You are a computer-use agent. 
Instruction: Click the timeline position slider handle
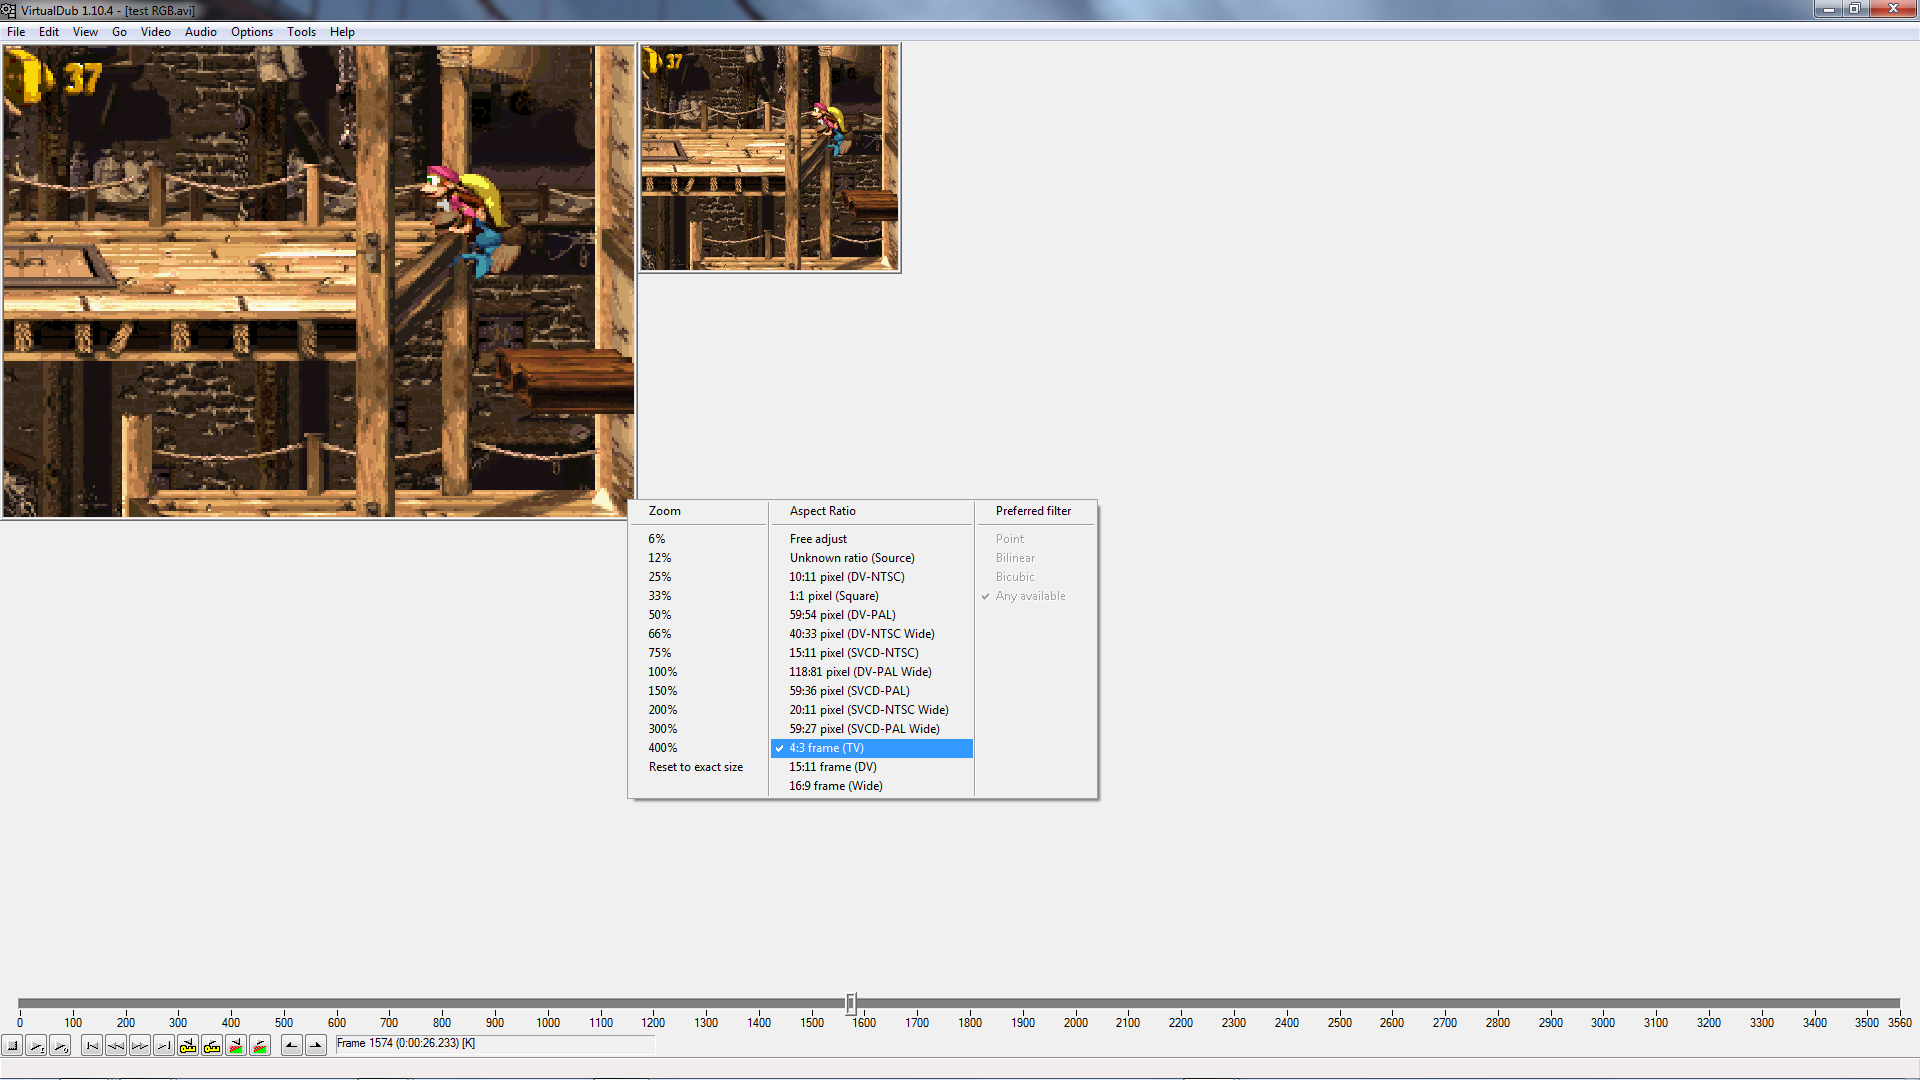point(851,1002)
